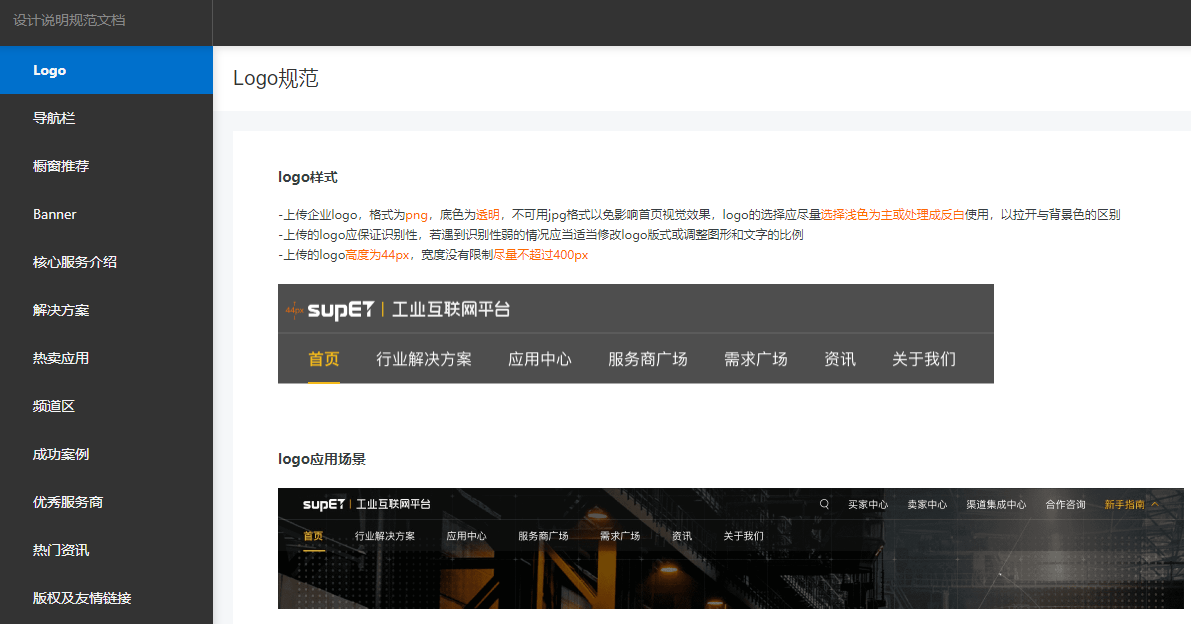Click 渠道集成中心 link in scene preview
Image resolution: width=1191 pixels, height=624 pixels.
point(997,504)
